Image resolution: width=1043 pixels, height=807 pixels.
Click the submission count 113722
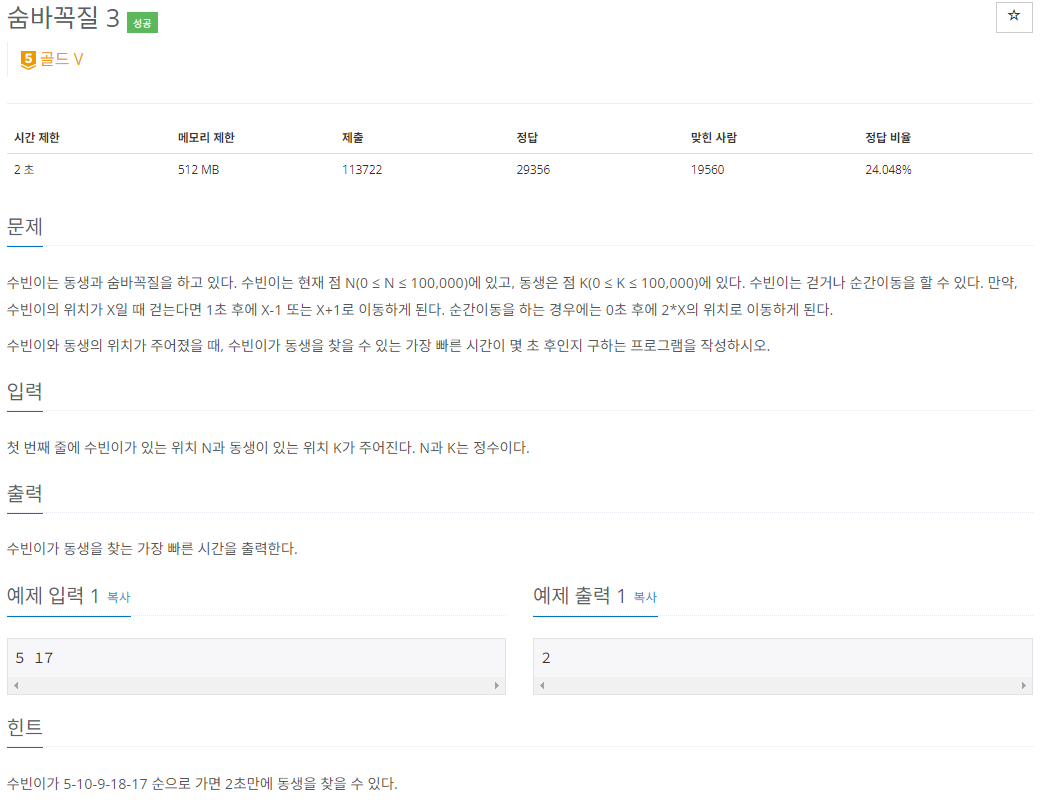[362, 169]
